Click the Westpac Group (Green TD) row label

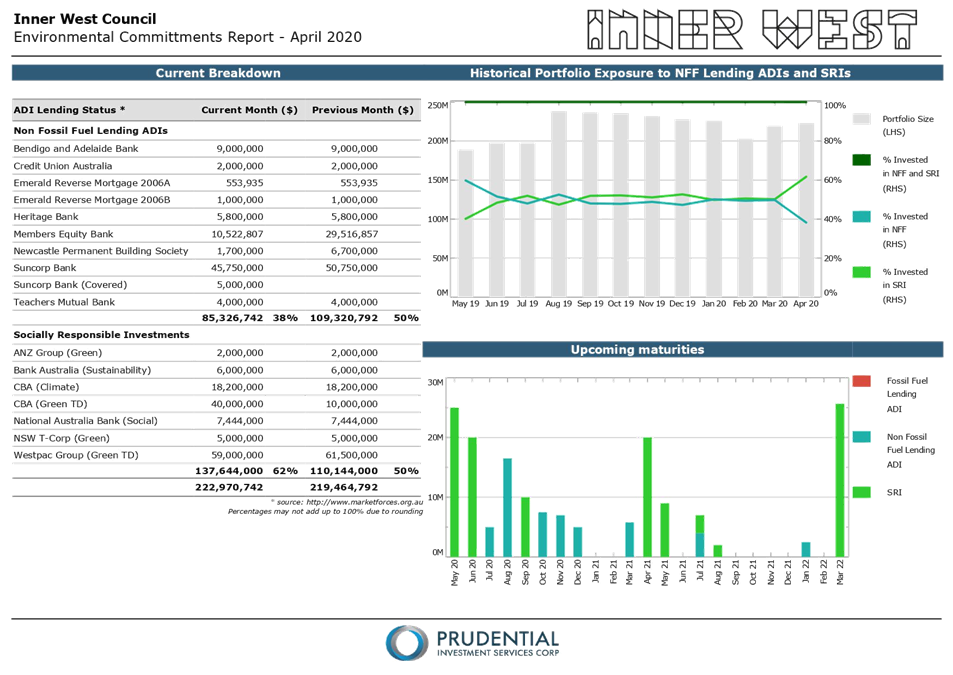click(x=76, y=455)
